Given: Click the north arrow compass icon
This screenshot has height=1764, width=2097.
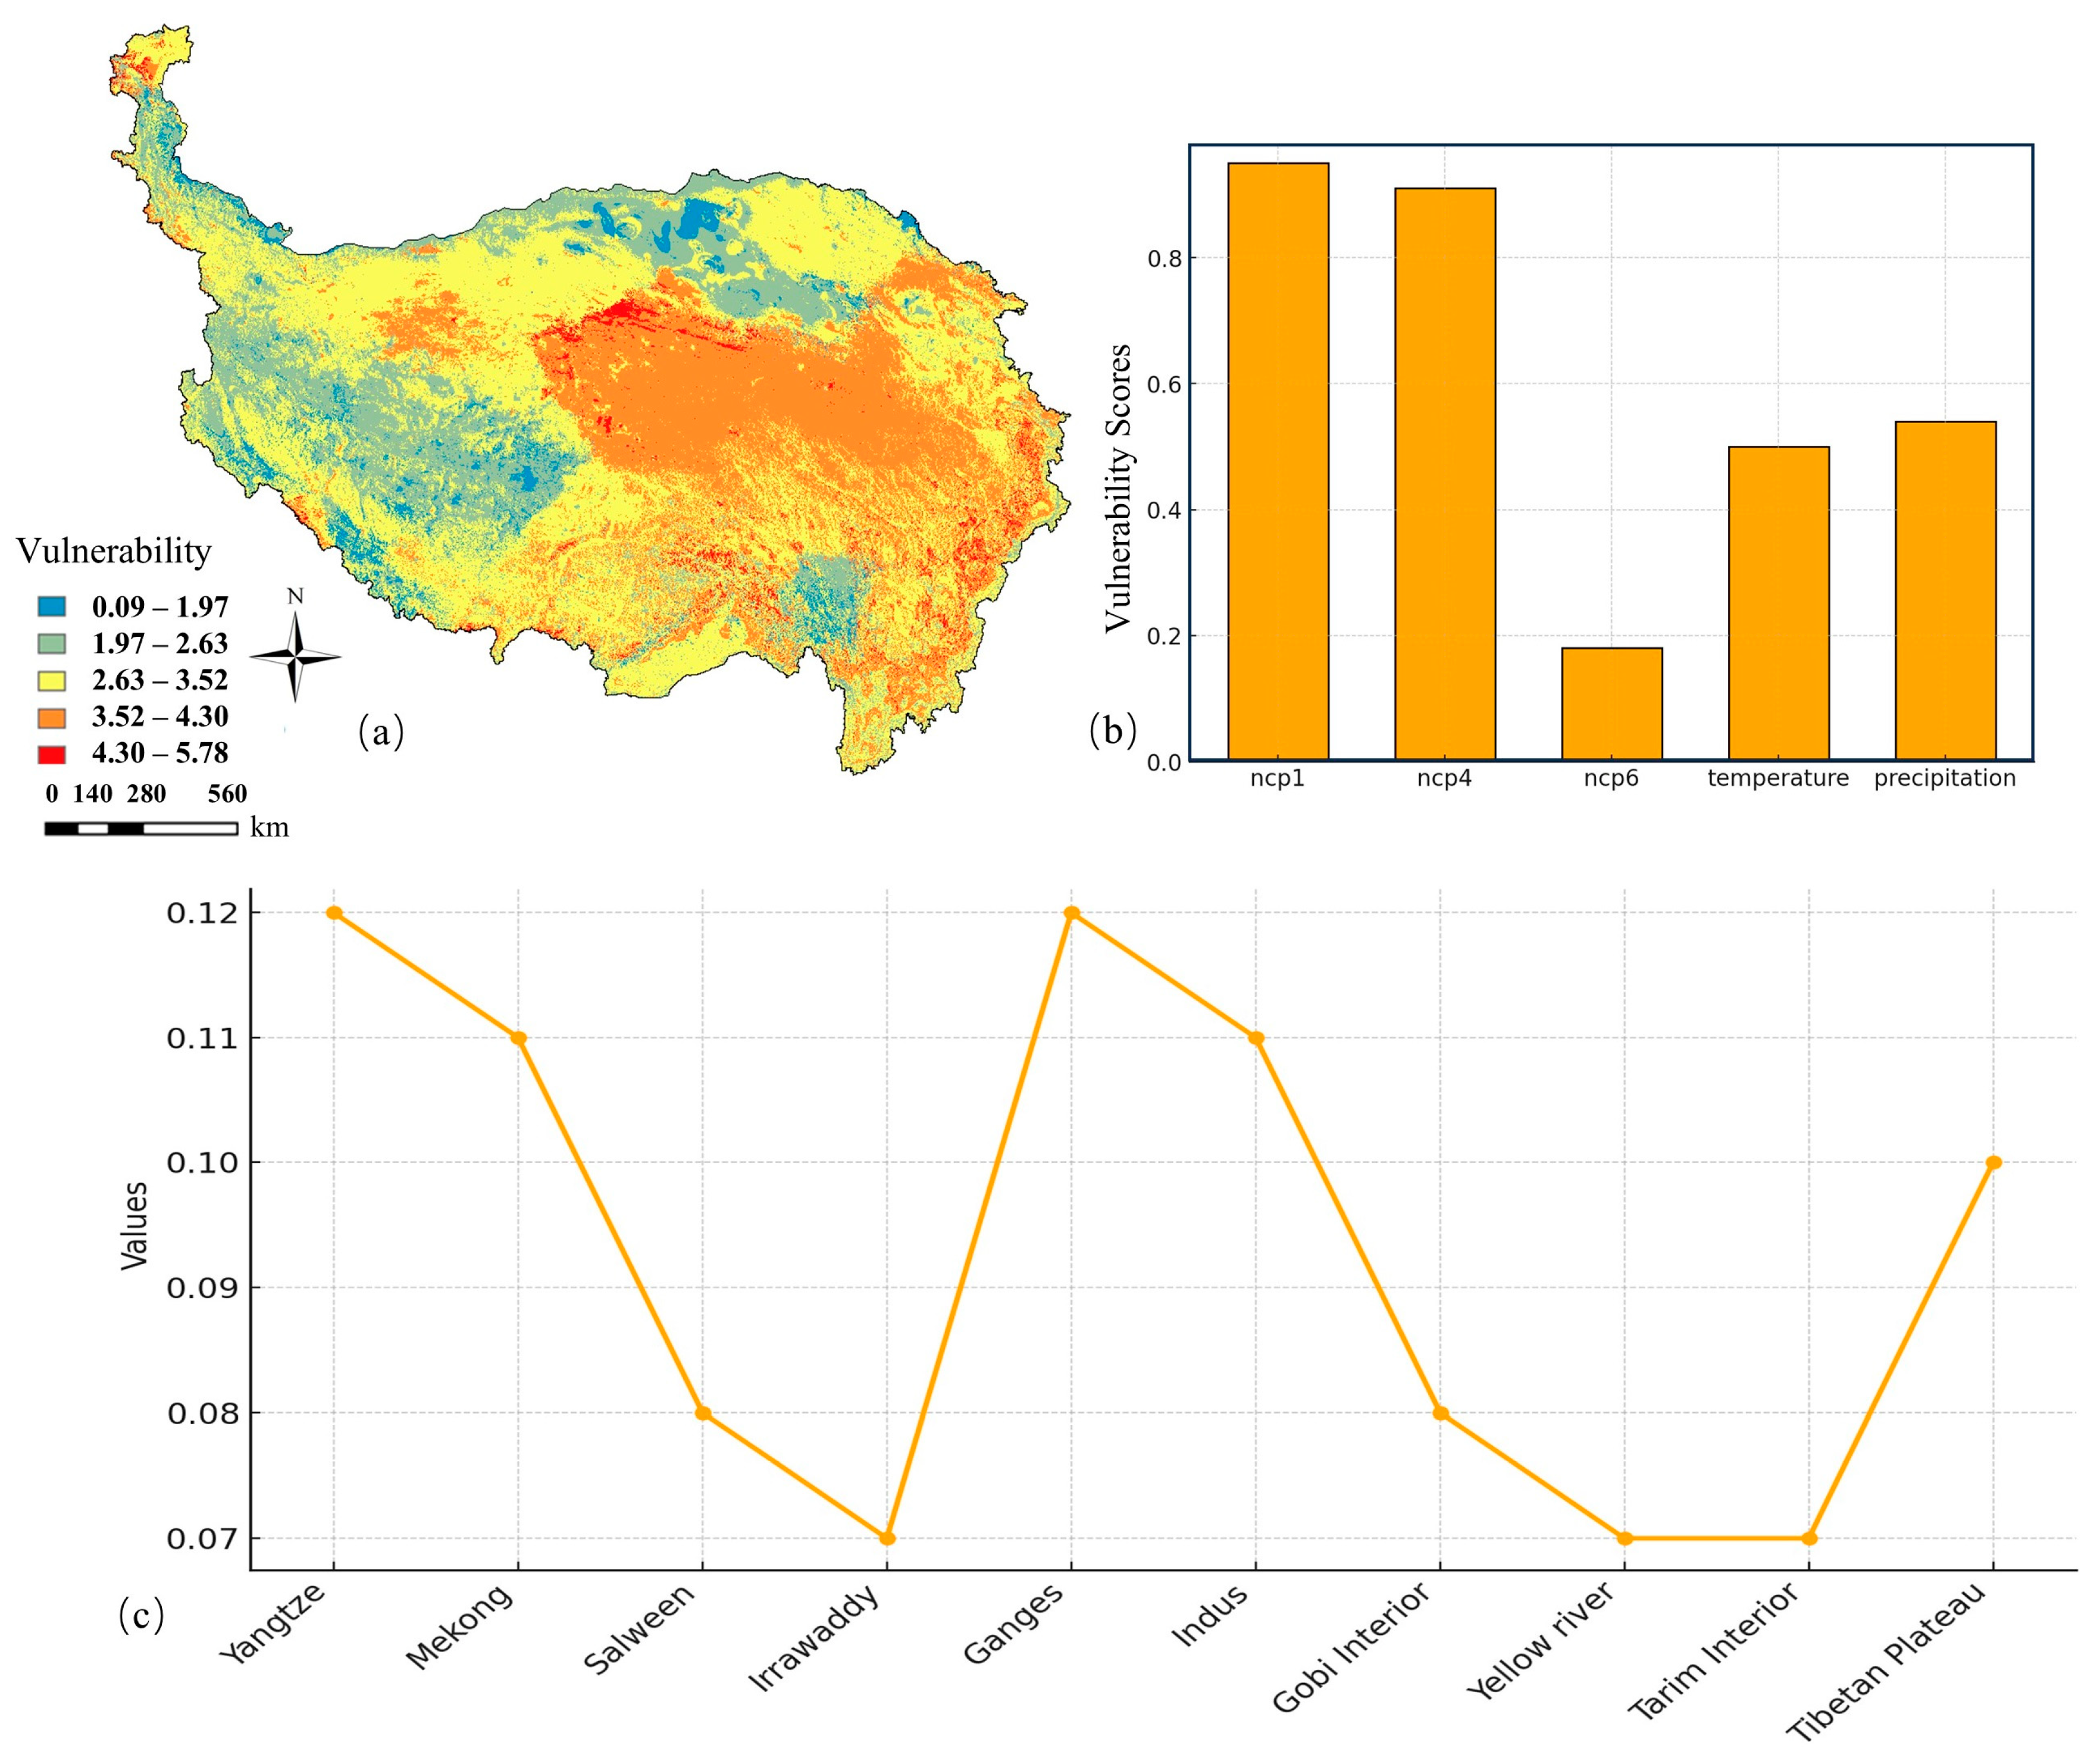Looking at the screenshot, I should click(295, 656).
